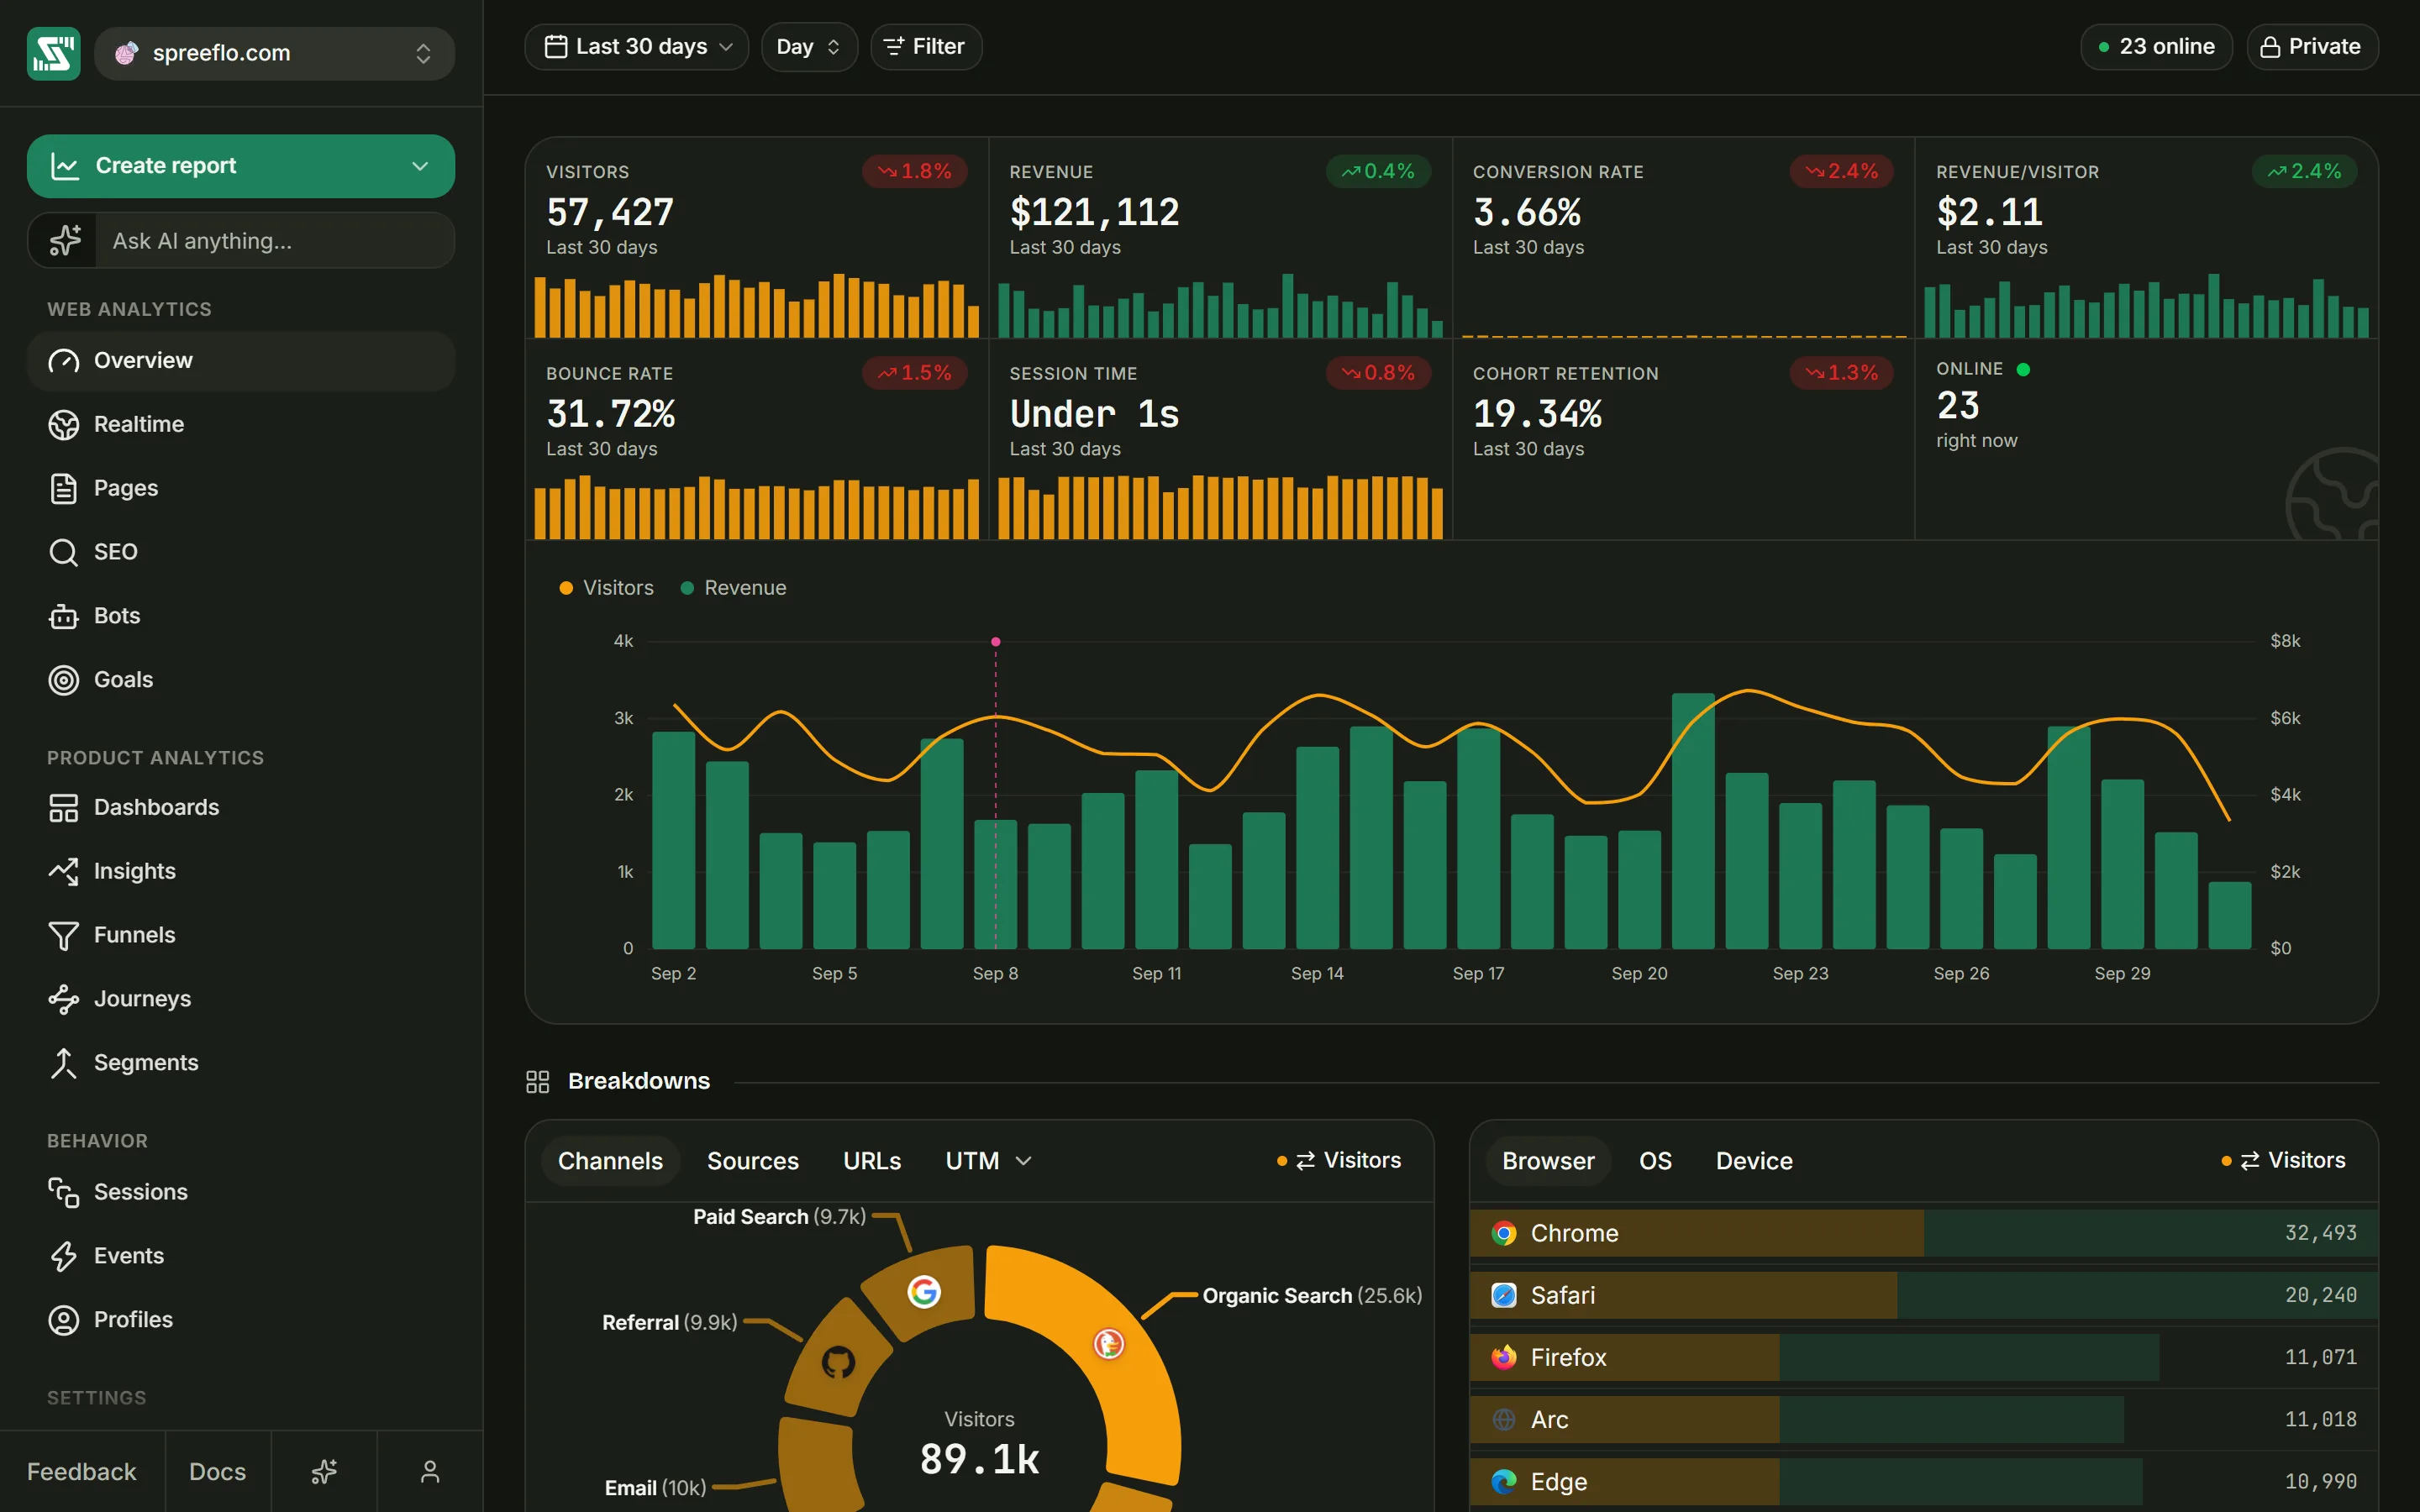This screenshot has width=2420, height=1512.
Task: Open the spreeflo.com site selector
Action: pyautogui.click(x=274, y=53)
